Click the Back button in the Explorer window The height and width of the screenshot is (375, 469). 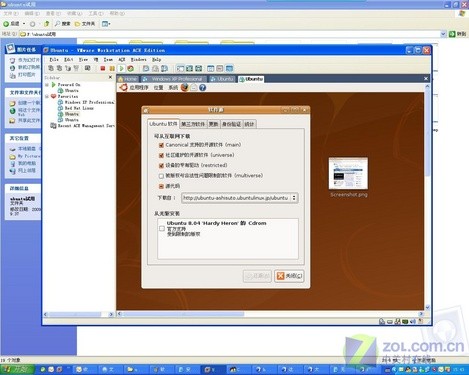11,24
